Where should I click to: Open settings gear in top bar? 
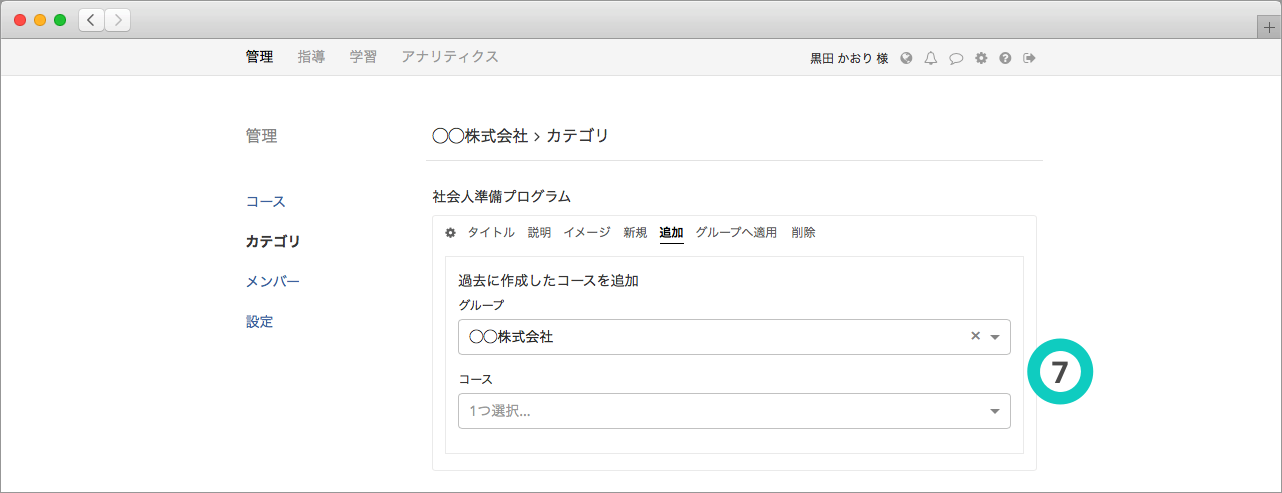pyautogui.click(x=981, y=58)
